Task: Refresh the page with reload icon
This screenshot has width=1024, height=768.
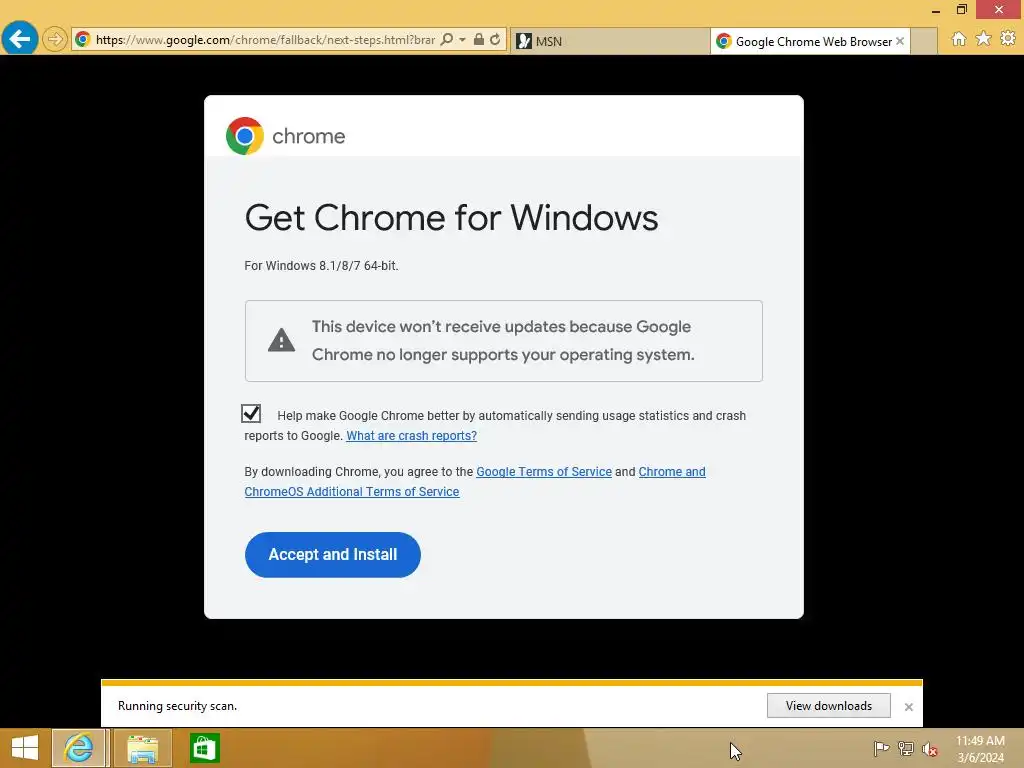Action: 496,39
